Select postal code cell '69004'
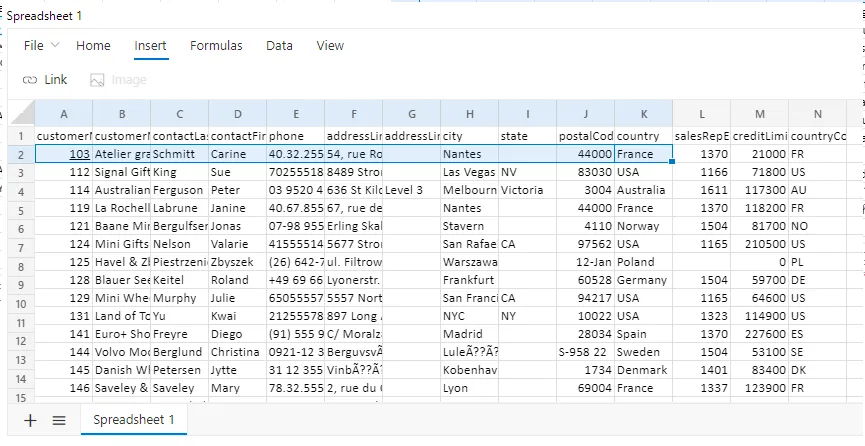The image size is (865, 446). (x=585, y=389)
